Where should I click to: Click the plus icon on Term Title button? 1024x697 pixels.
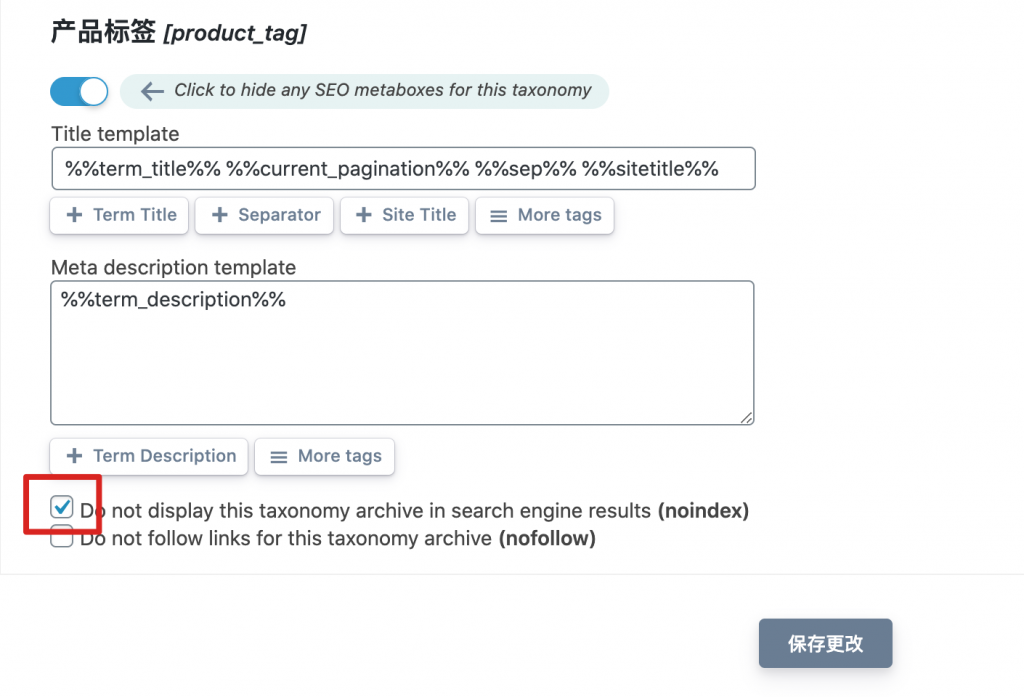click(74, 215)
